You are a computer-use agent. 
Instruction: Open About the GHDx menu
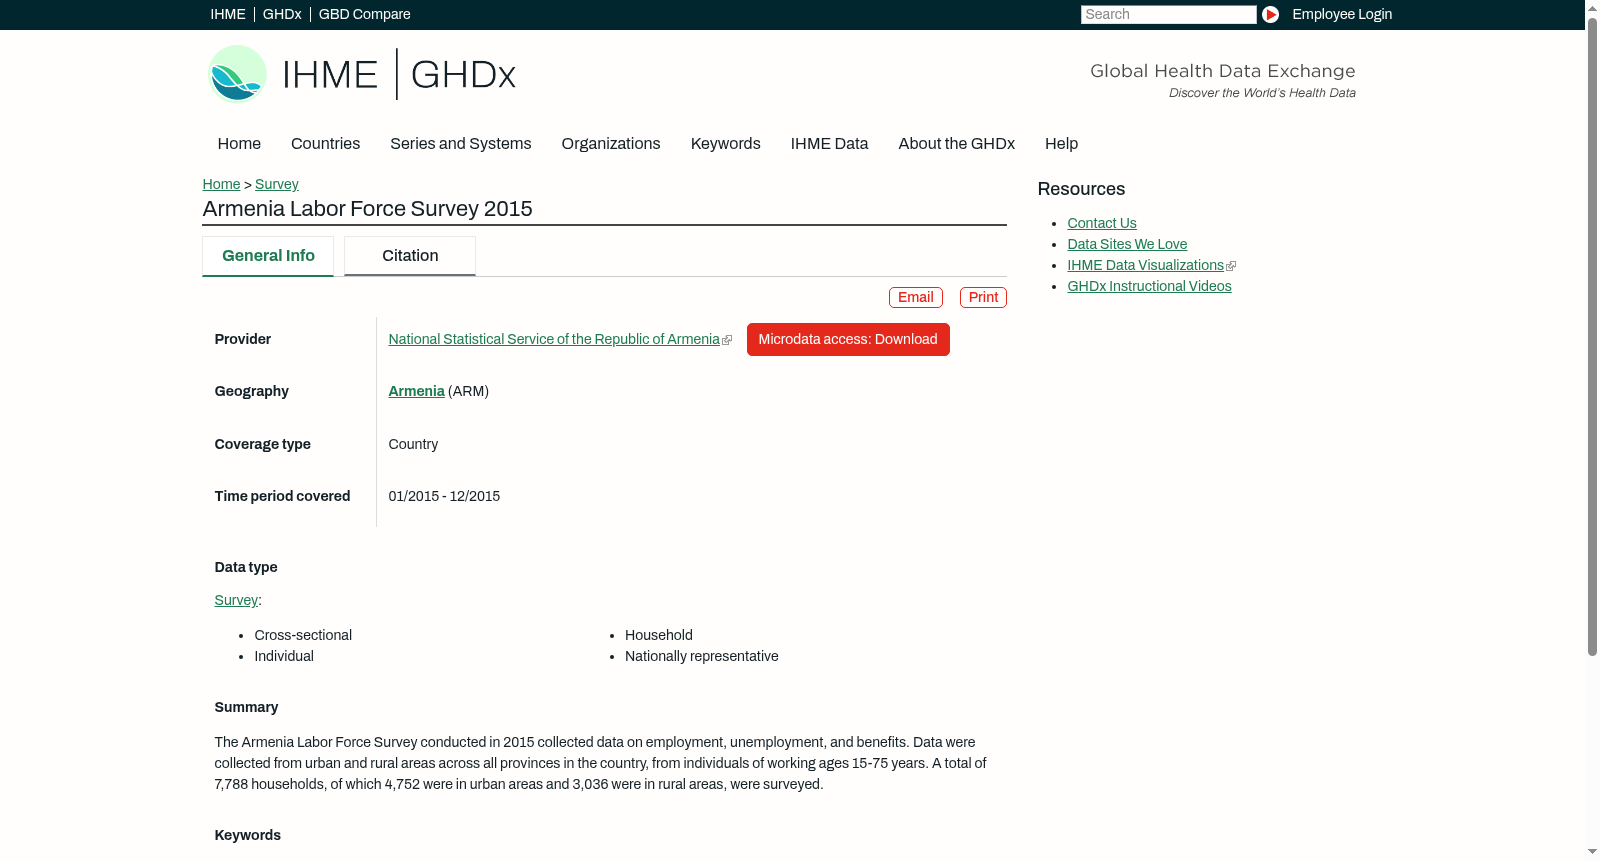(x=956, y=144)
